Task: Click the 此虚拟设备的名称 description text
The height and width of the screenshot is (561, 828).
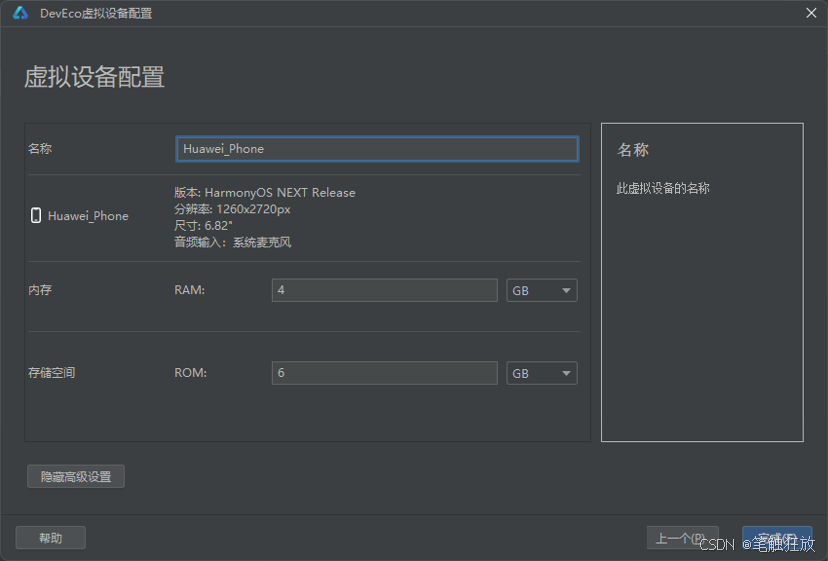Action: tap(663, 188)
